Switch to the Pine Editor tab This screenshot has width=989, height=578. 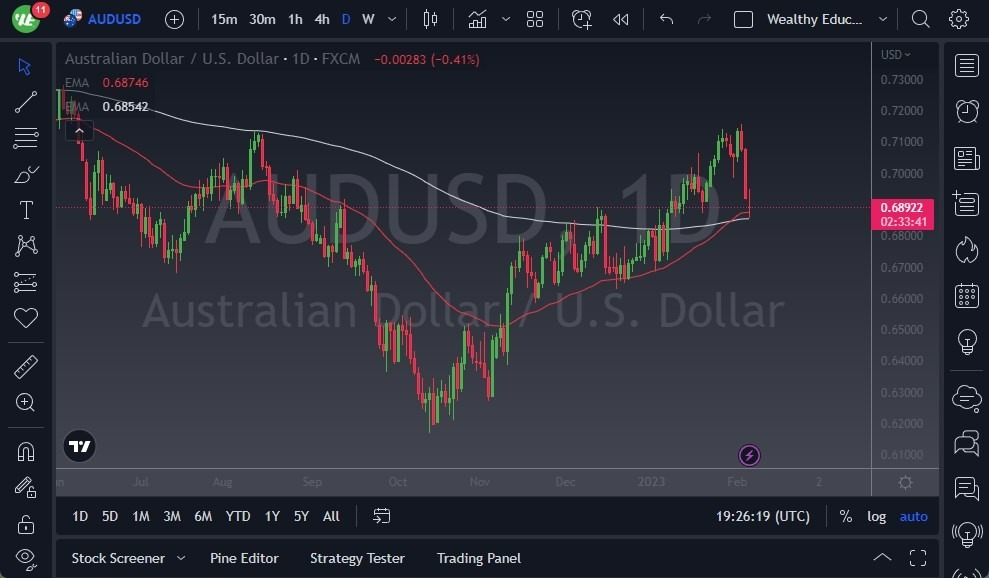pyautogui.click(x=244, y=558)
